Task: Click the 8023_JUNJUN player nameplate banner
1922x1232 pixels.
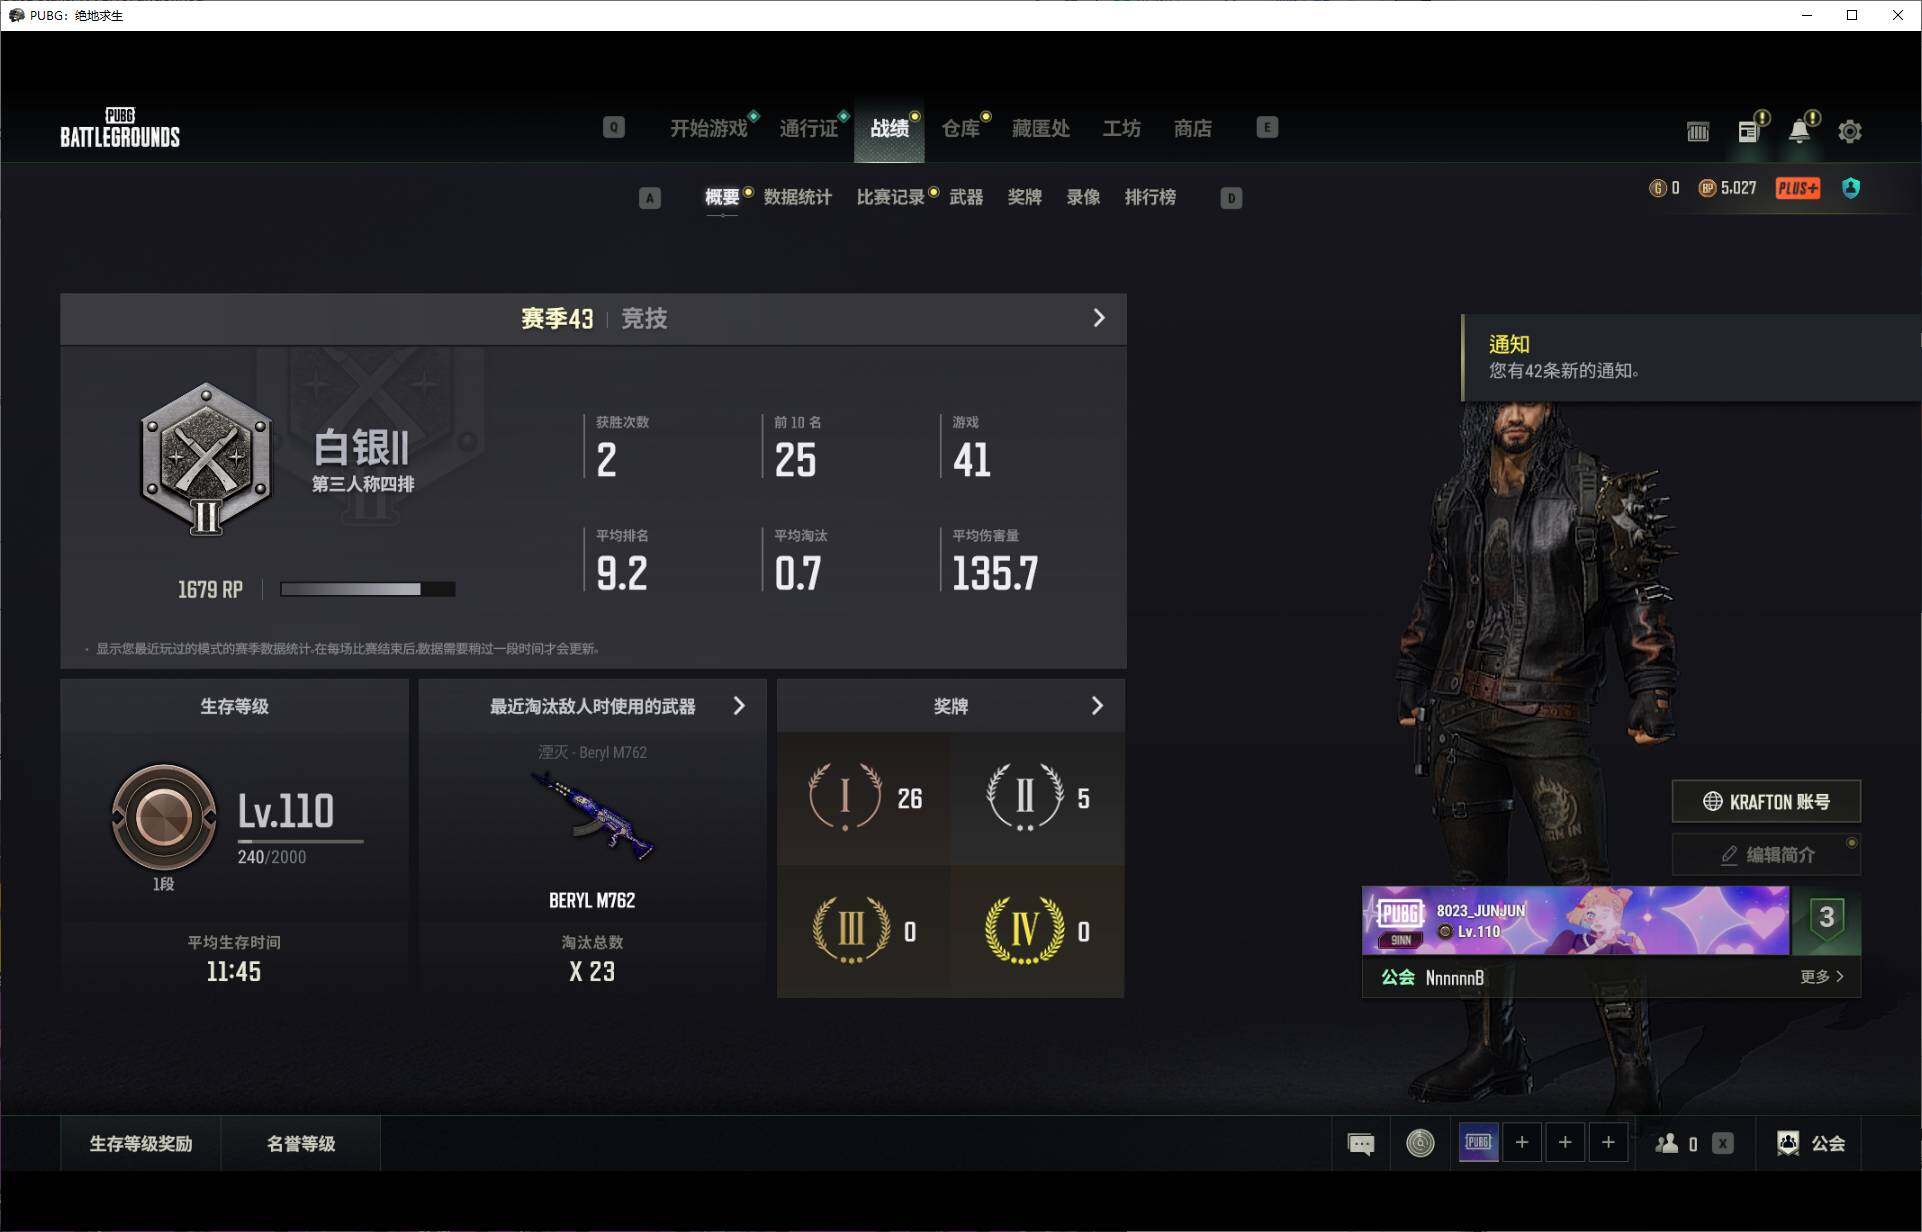Action: pyautogui.click(x=1575, y=920)
